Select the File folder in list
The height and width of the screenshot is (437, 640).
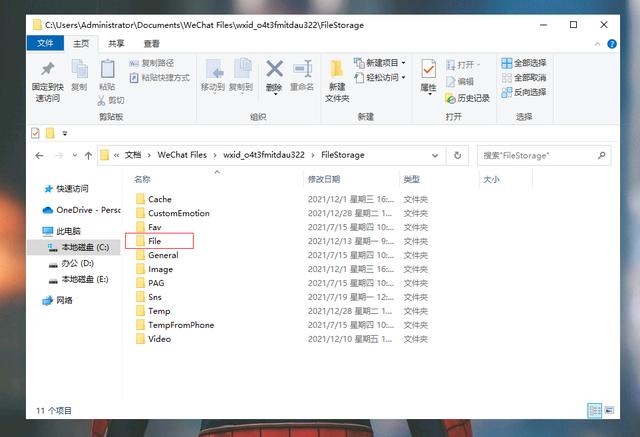click(155, 241)
